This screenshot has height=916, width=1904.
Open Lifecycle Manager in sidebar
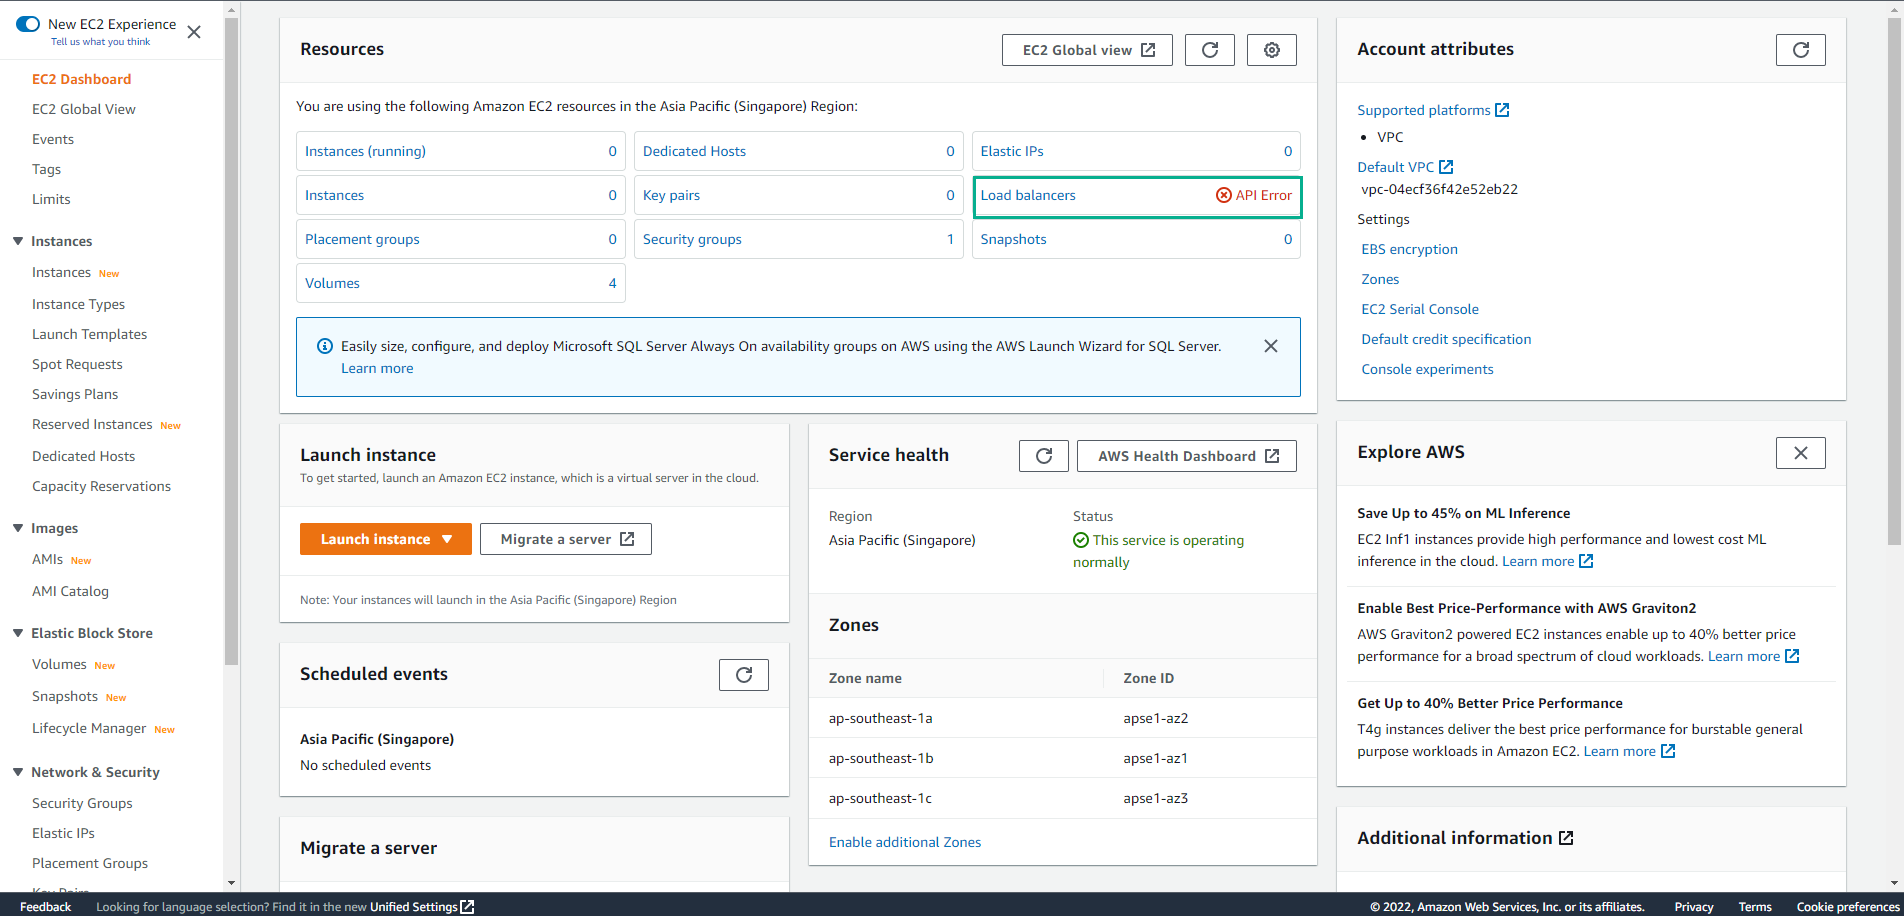(x=89, y=728)
